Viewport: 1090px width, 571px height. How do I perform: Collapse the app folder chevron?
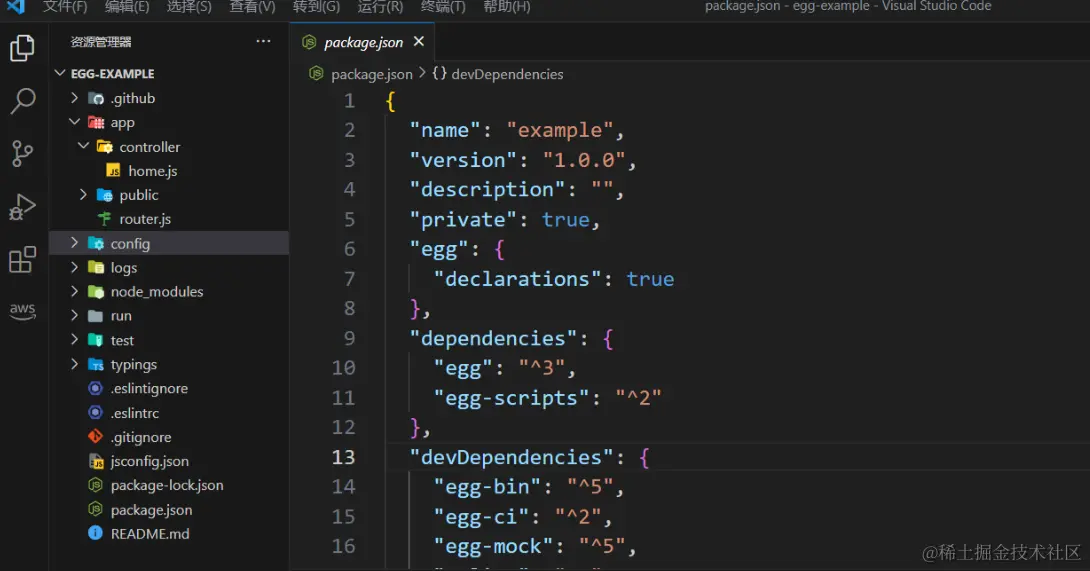(74, 122)
